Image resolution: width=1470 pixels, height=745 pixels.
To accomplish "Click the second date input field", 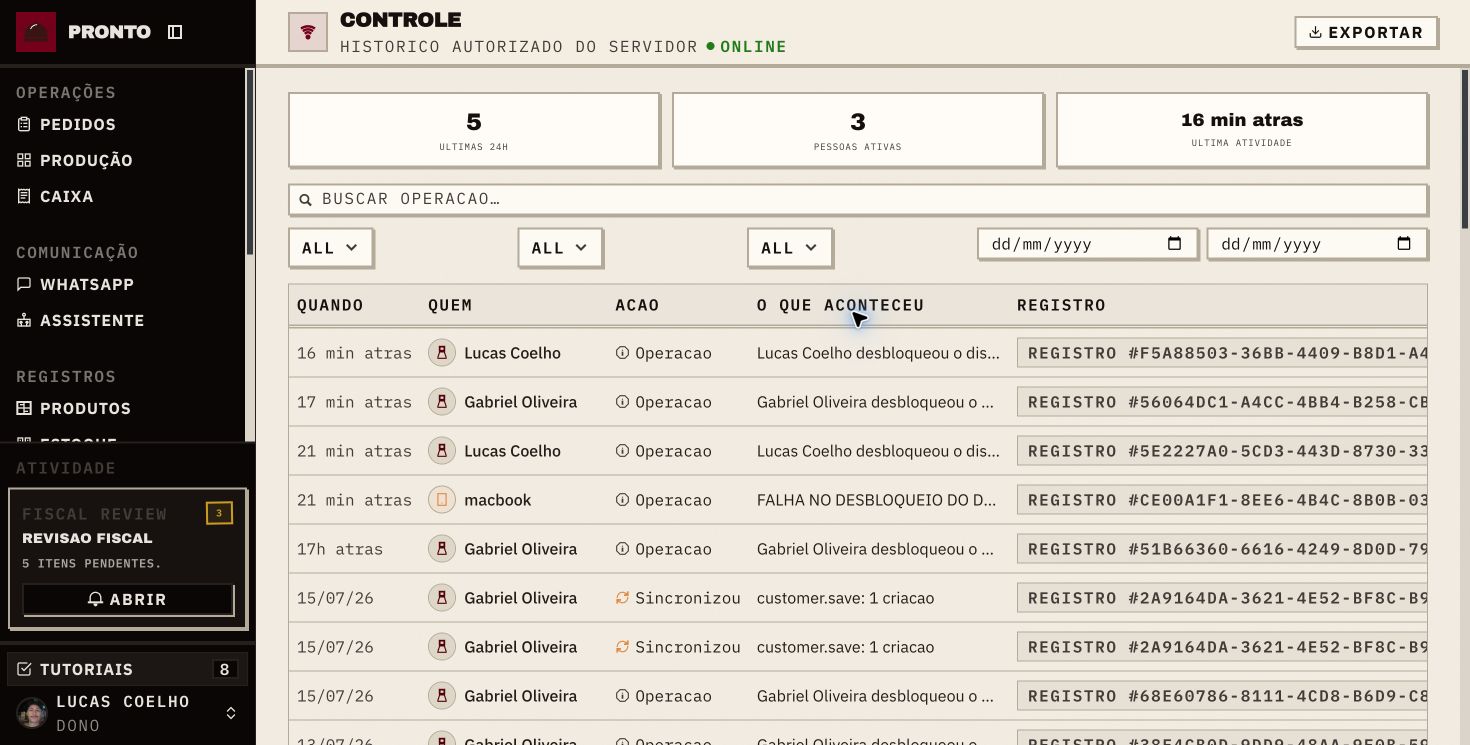I will point(1317,244).
